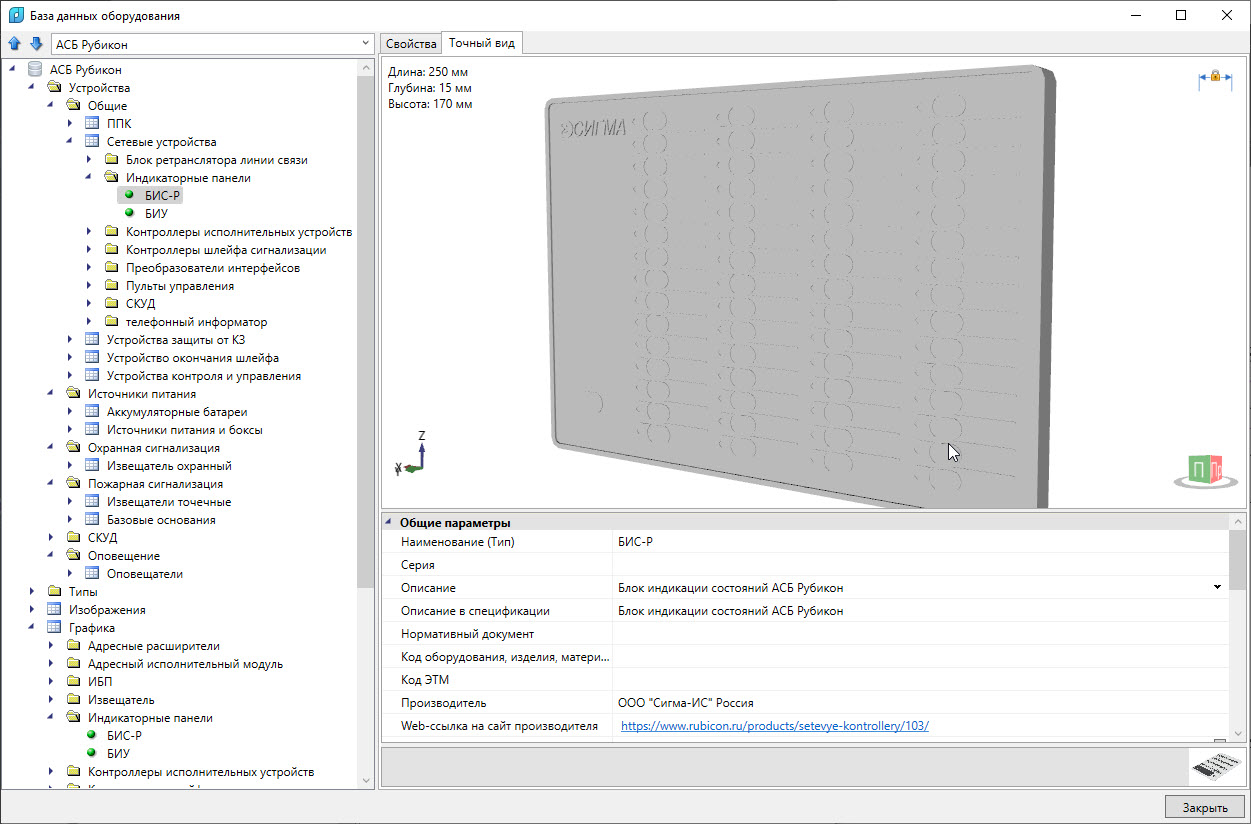
Task: Switch to the Свойства tab
Action: tap(411, 43)
